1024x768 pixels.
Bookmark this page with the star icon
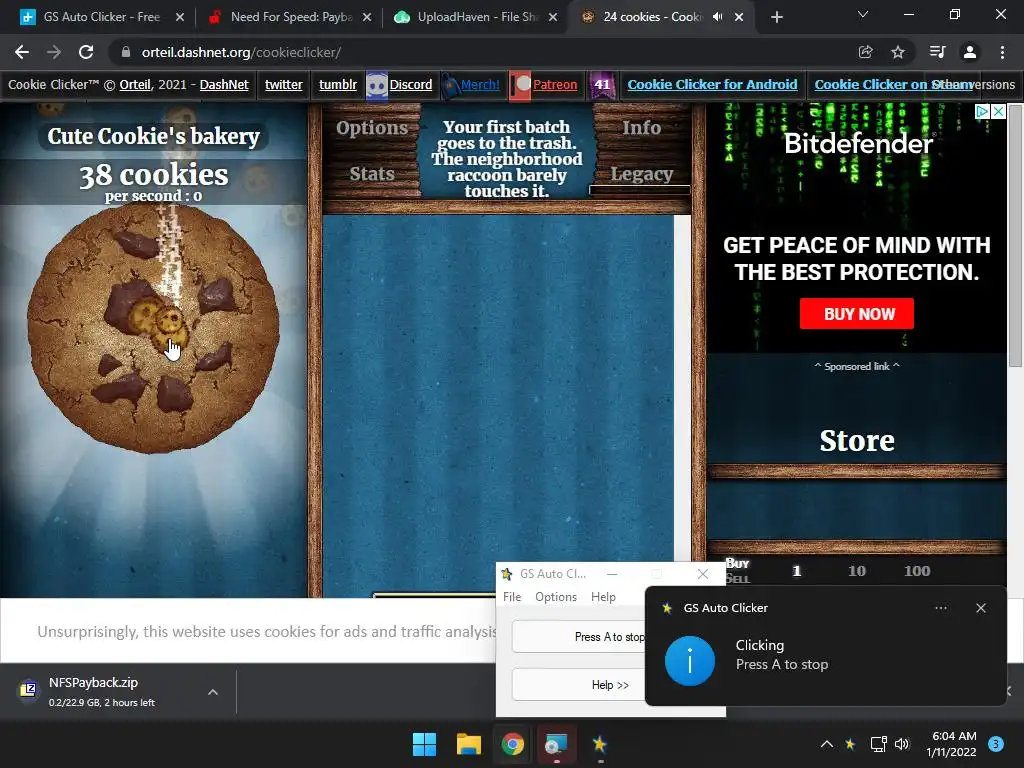click(898, 52)
